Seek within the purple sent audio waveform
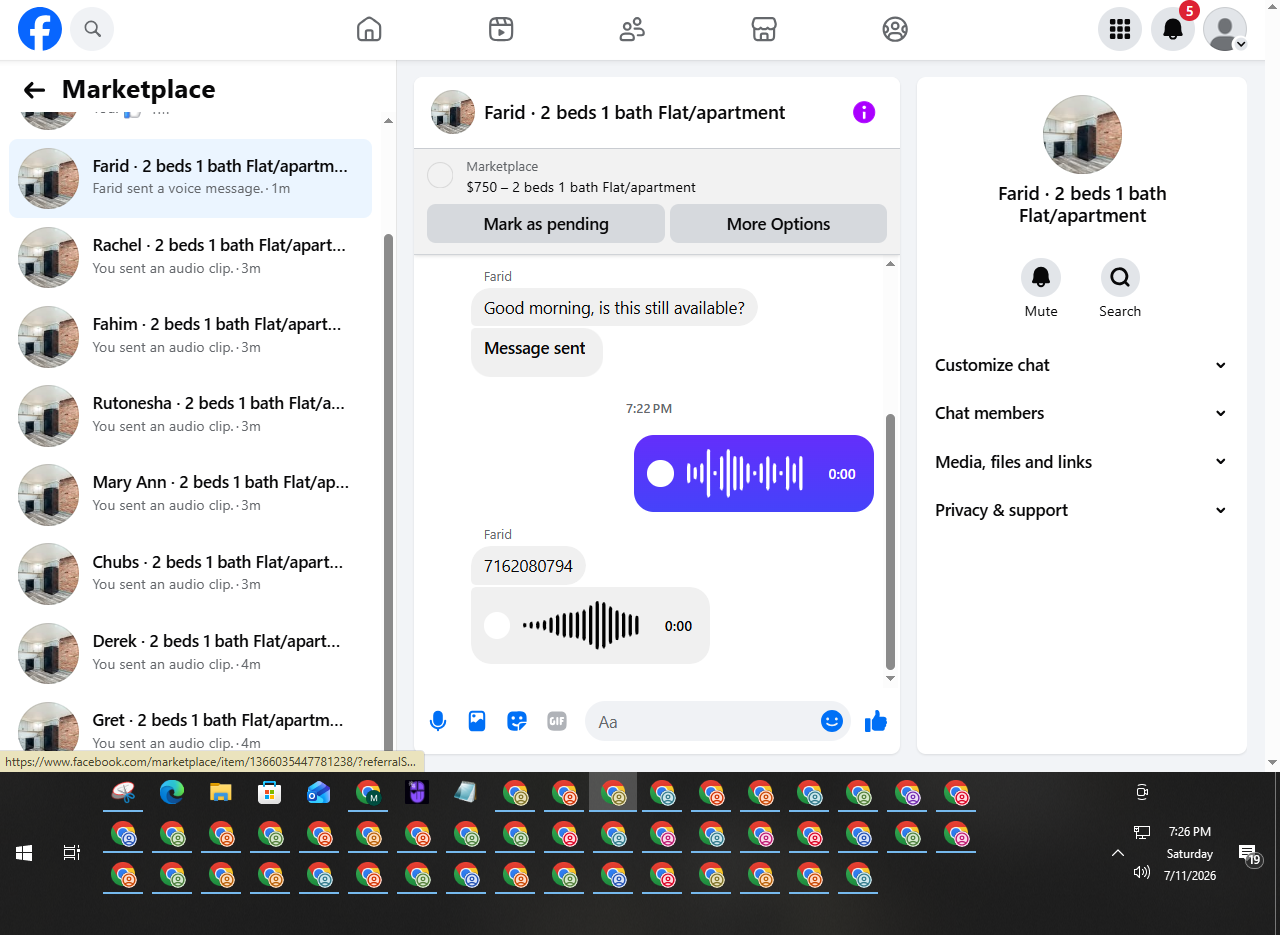 (x=745, y=473)
